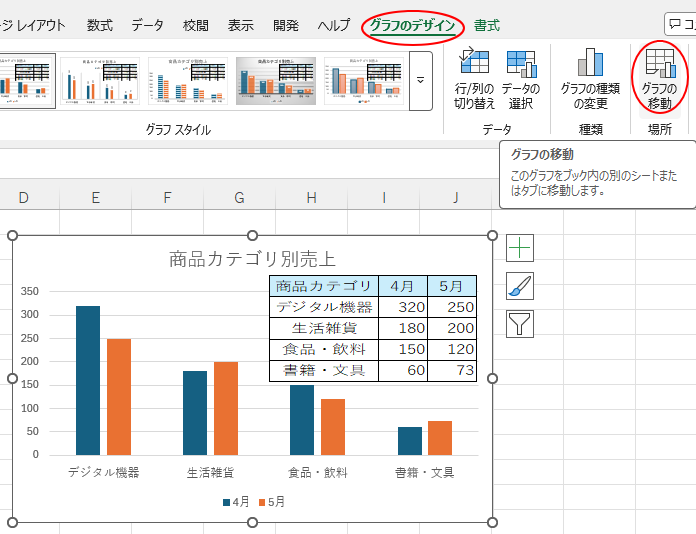
Task: Click table header cell 商品カテゴリ
Action: [x=324, y=286]
